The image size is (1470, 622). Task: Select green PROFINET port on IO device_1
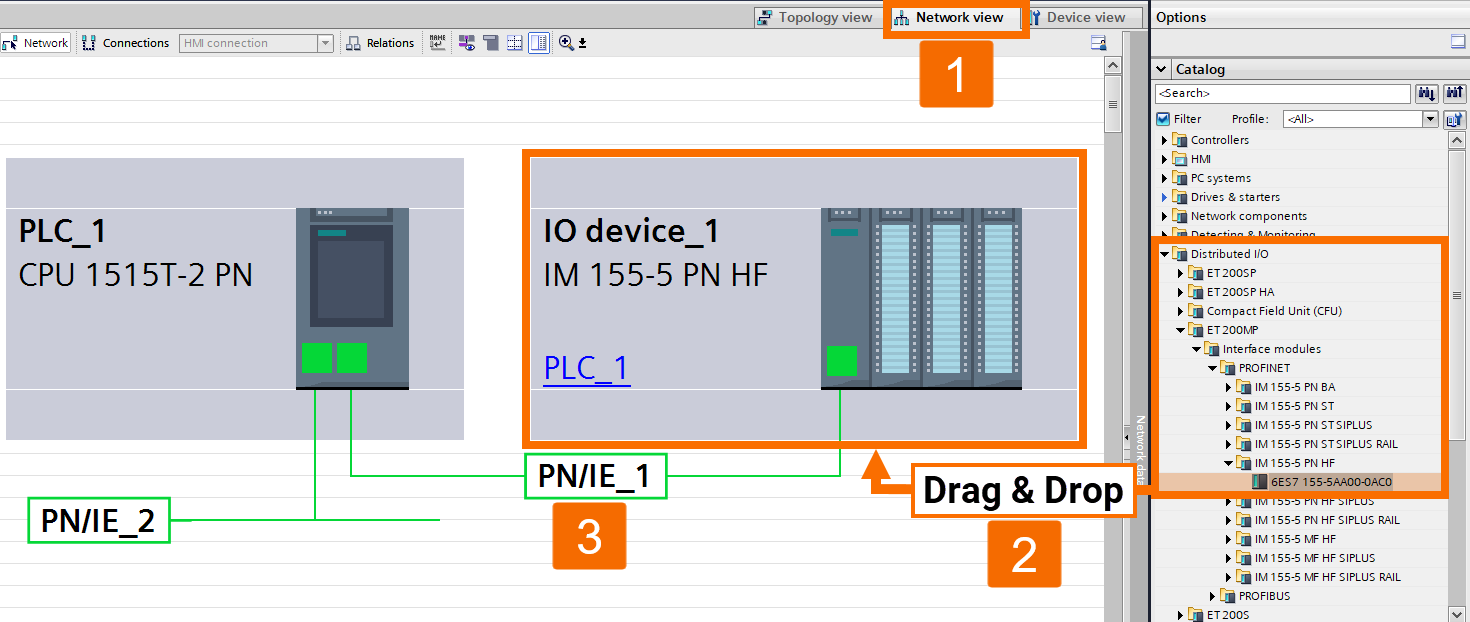click(x=842, y=361)
